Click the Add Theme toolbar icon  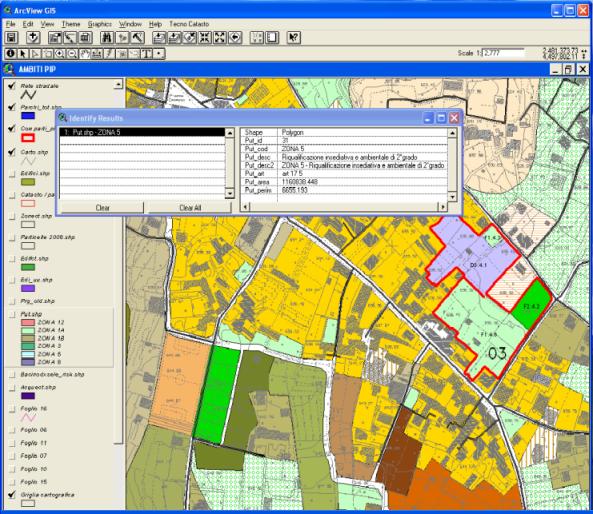point(33,37)
